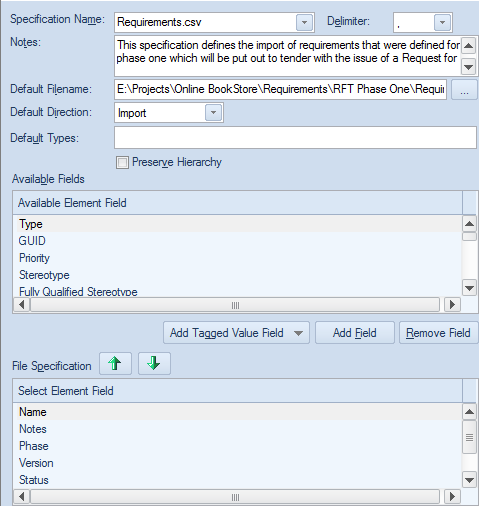Click Available Element Field column header

click(237, 203)
